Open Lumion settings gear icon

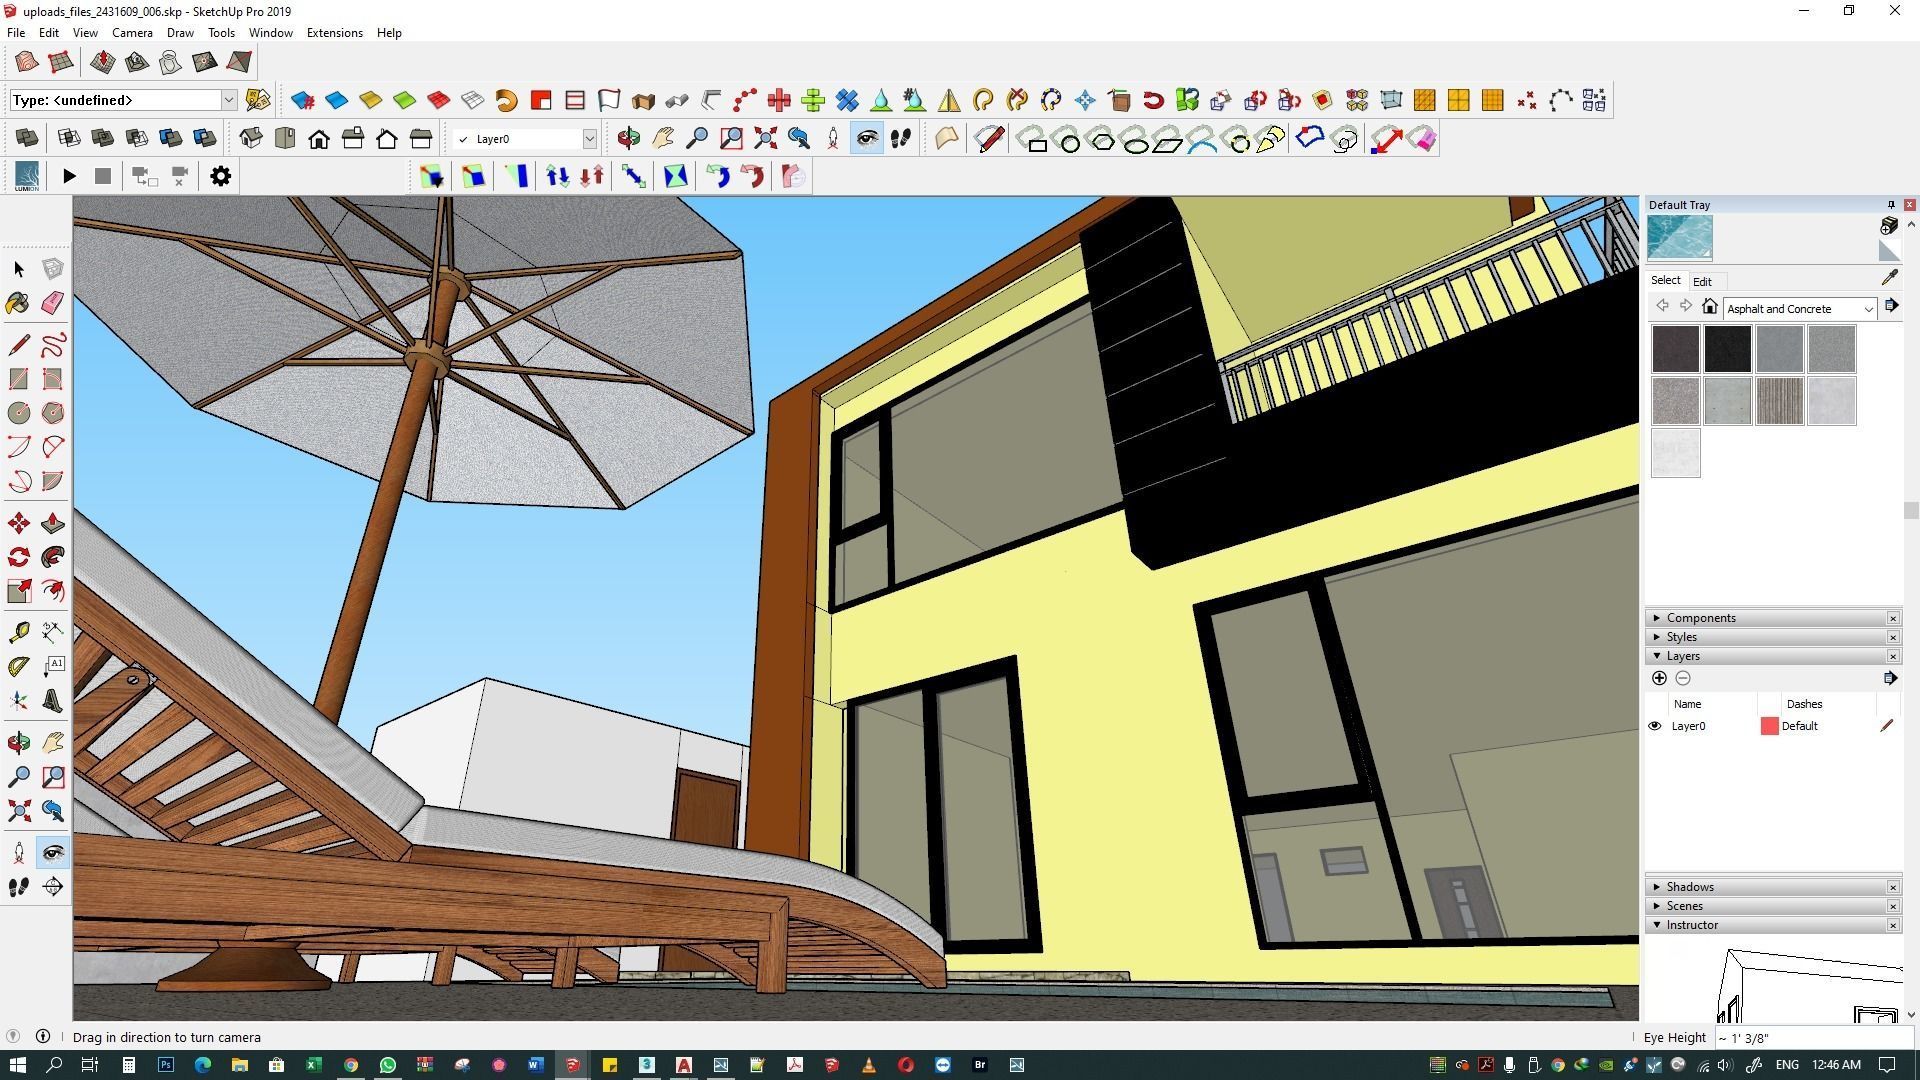(220, 177)
